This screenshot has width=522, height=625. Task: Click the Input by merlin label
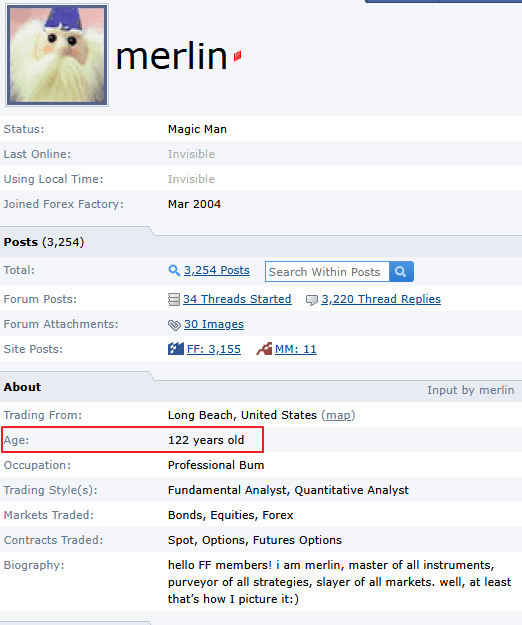471,390
